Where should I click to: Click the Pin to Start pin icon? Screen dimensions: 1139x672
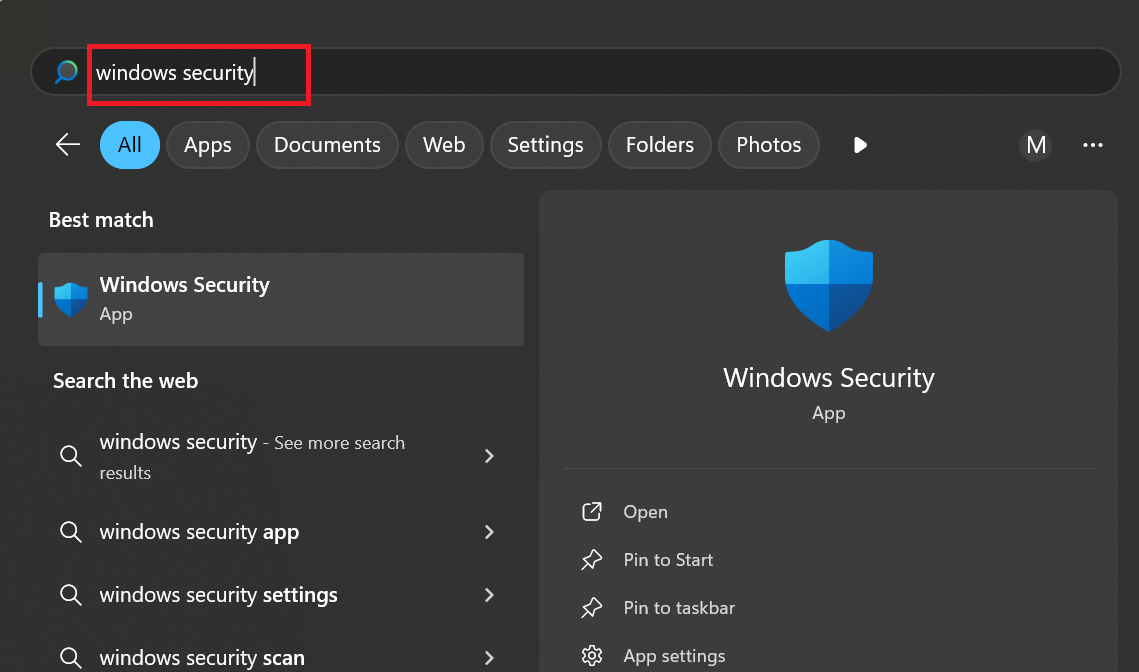pos(592,560)
